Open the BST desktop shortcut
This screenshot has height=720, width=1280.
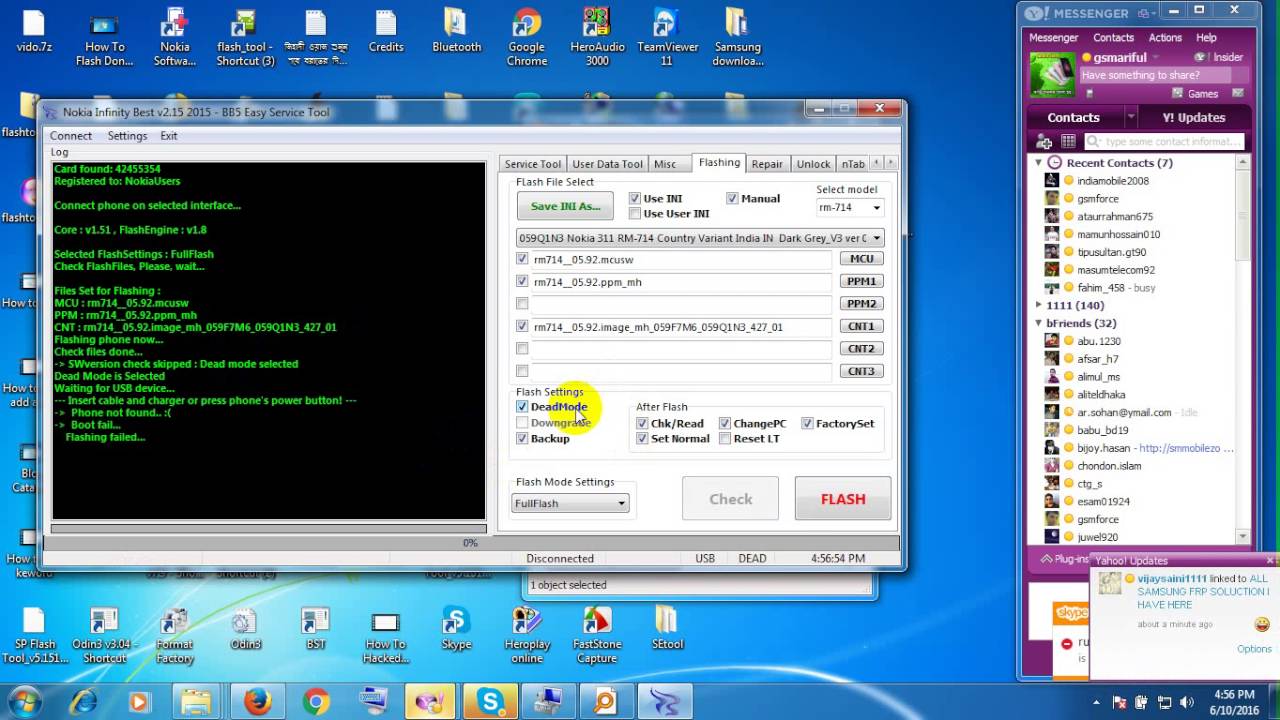pyautogui.click(x=315, y=630)
